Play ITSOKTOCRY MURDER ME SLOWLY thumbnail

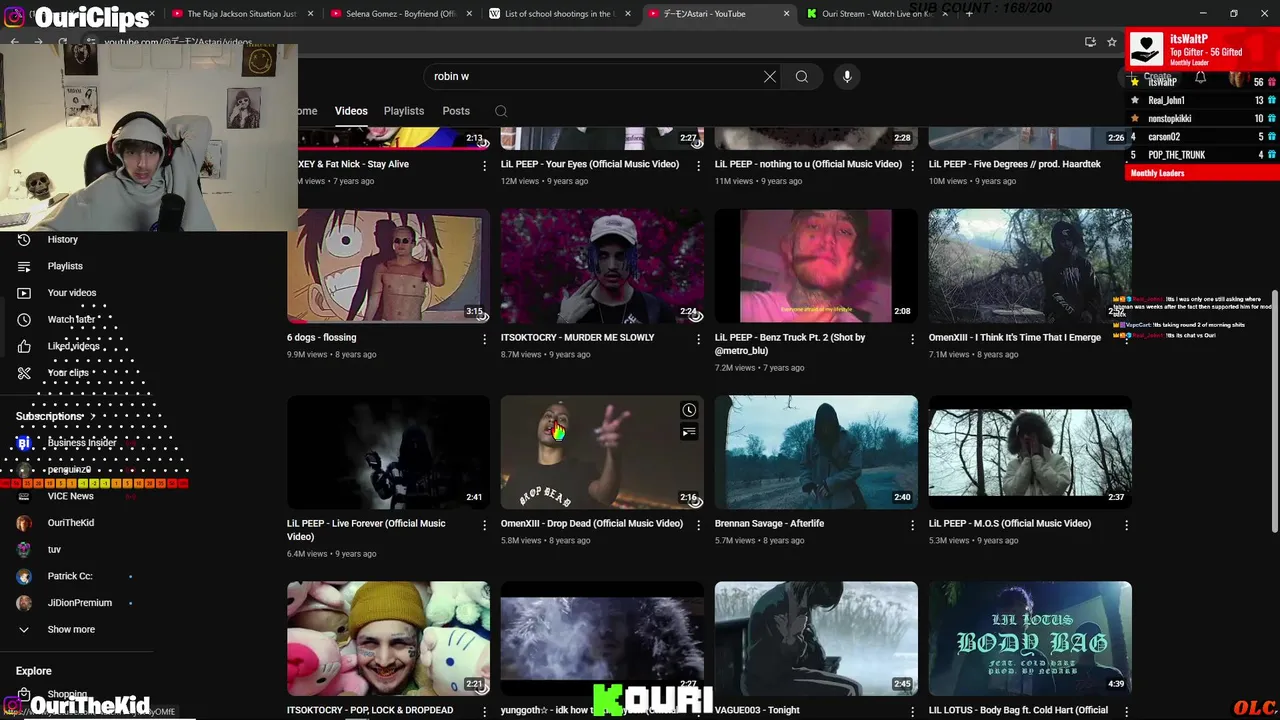pos(602,266)
